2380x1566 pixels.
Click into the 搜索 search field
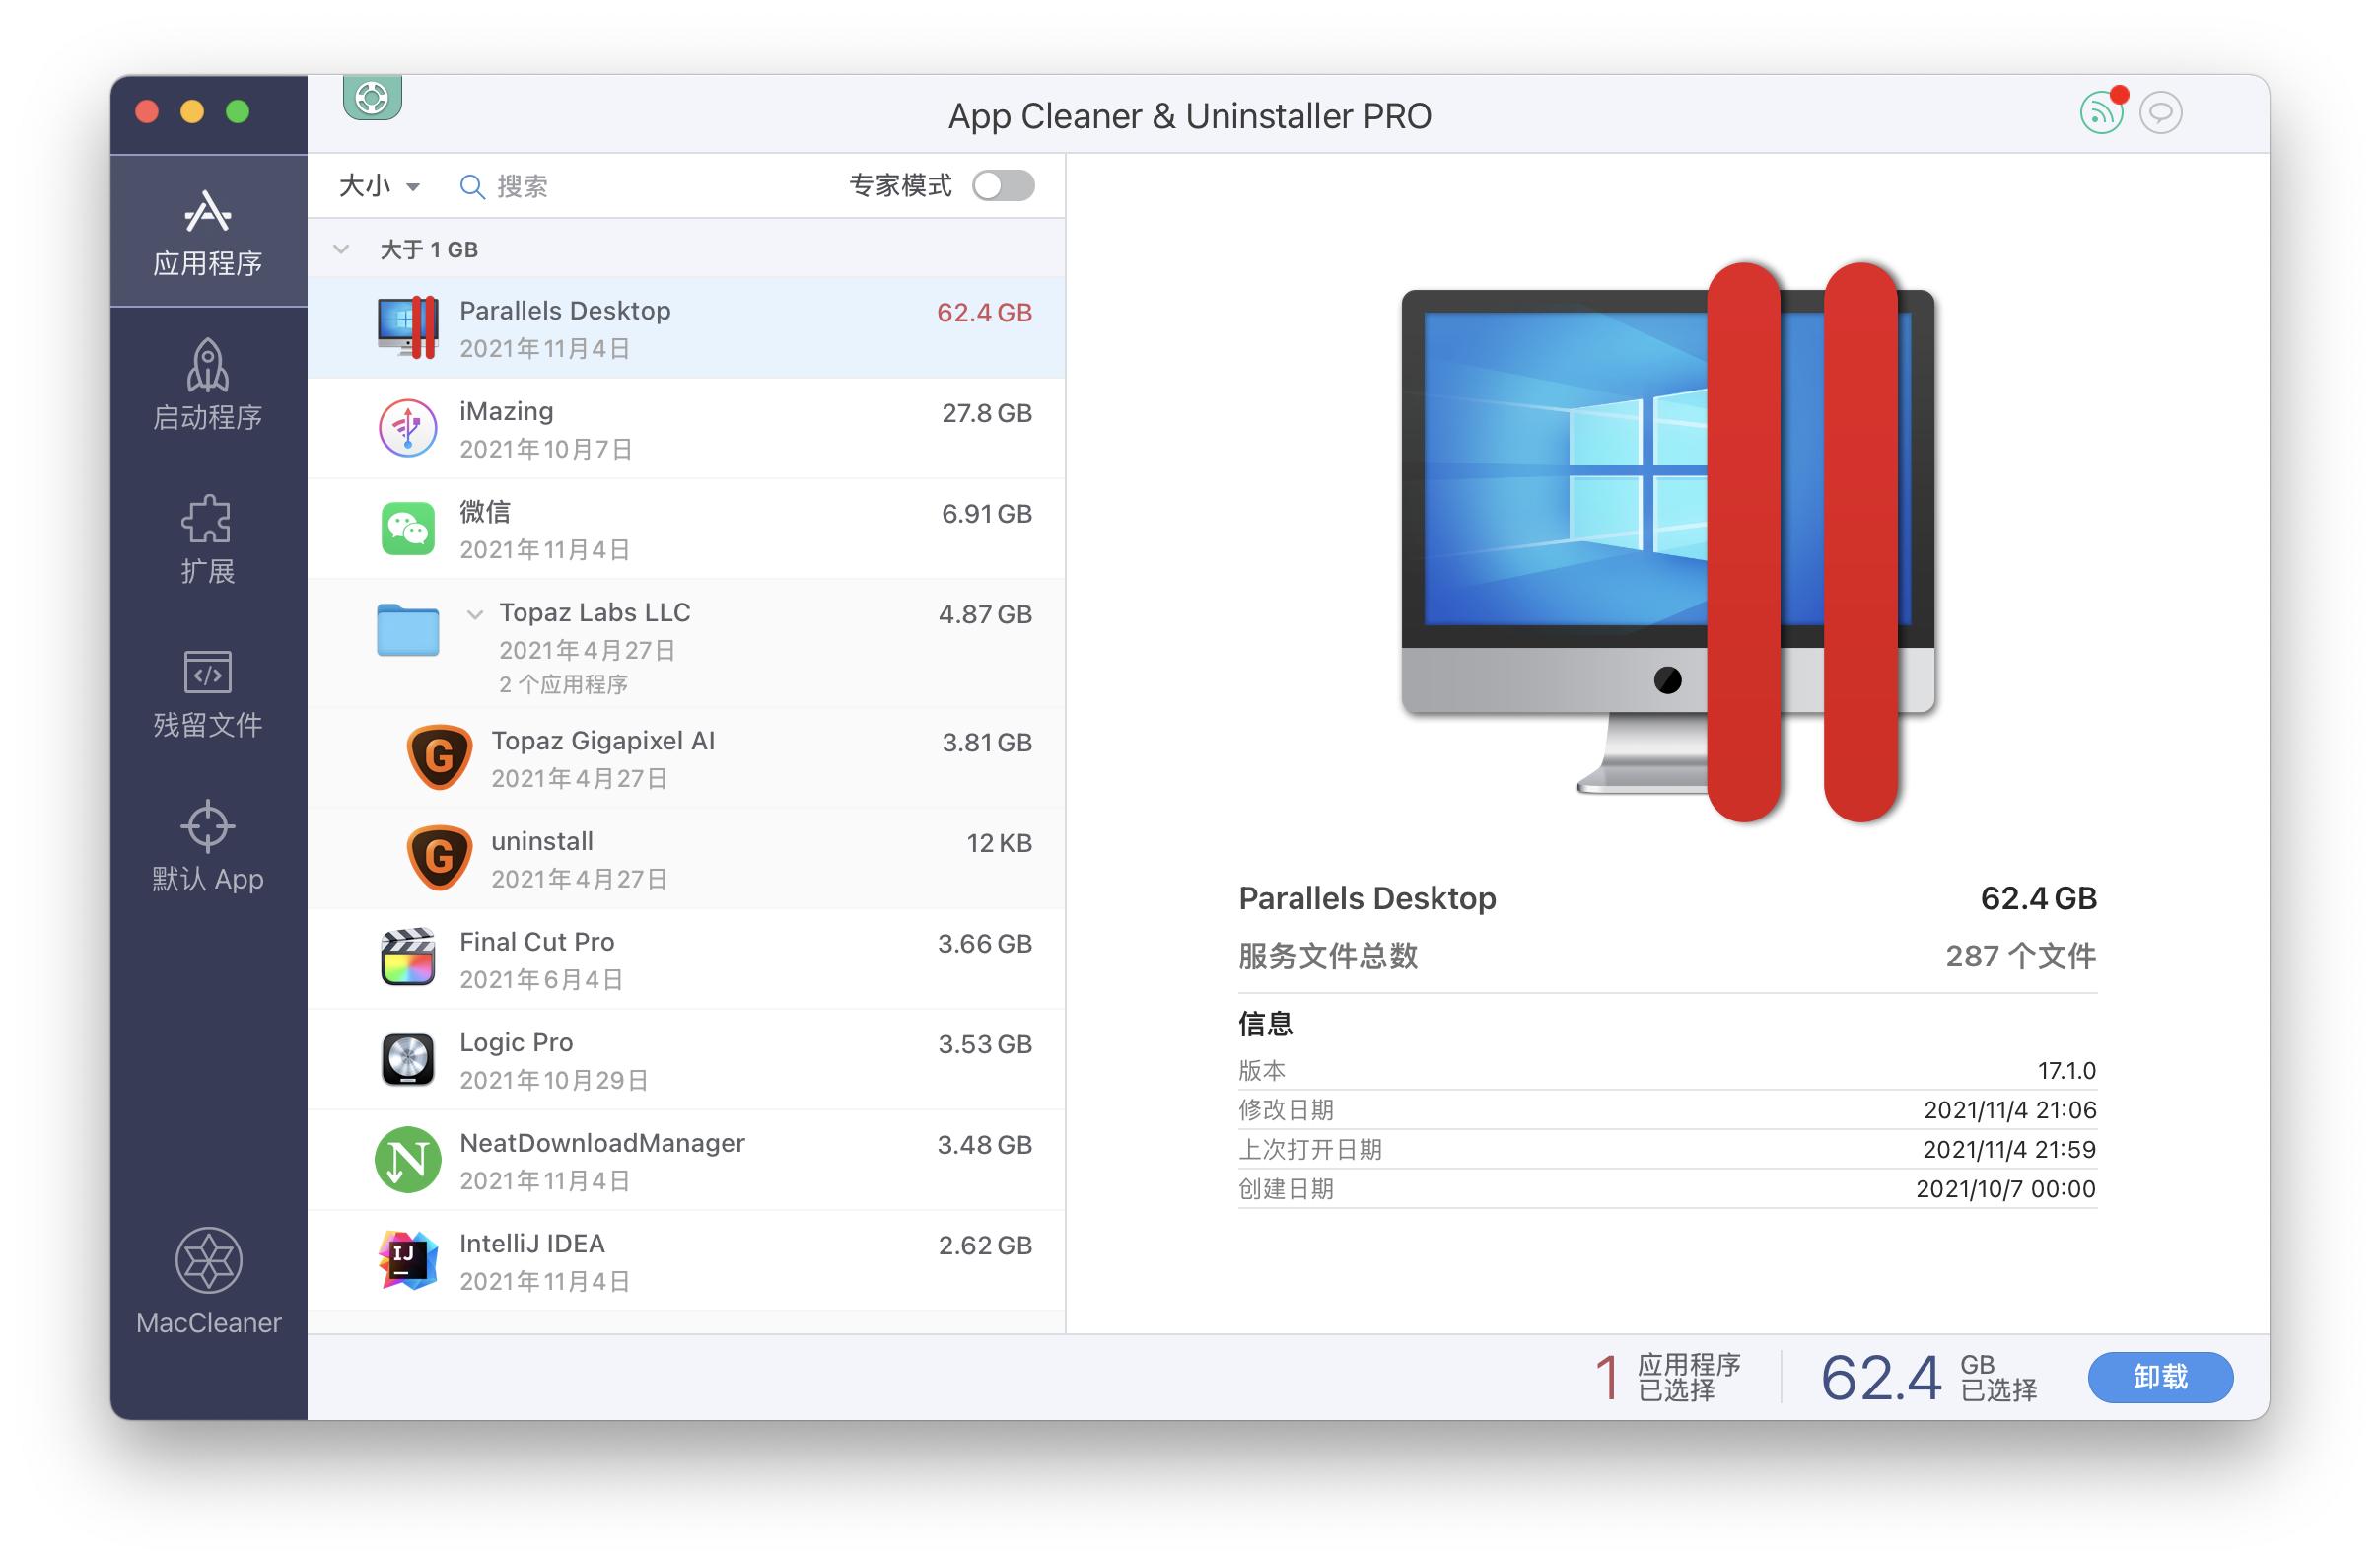point(560,186)
